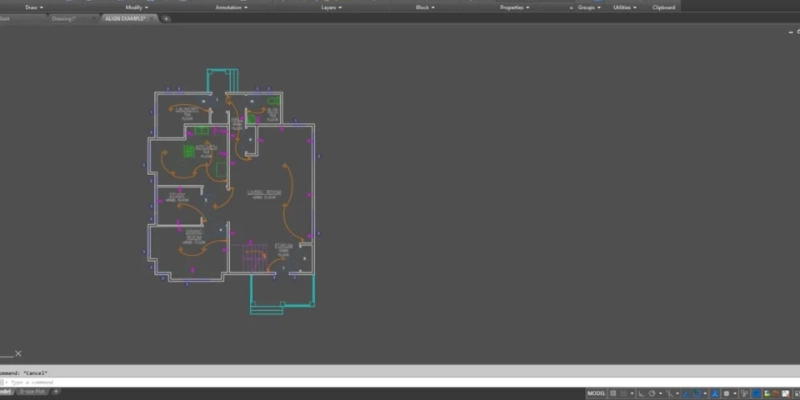800x400 pixels.
Task: Toggle ortho mode in status bar
Action: click(641, 393)
